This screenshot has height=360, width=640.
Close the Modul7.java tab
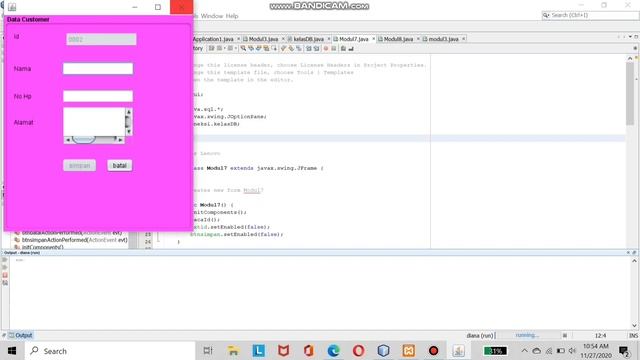tap(373, 39)
